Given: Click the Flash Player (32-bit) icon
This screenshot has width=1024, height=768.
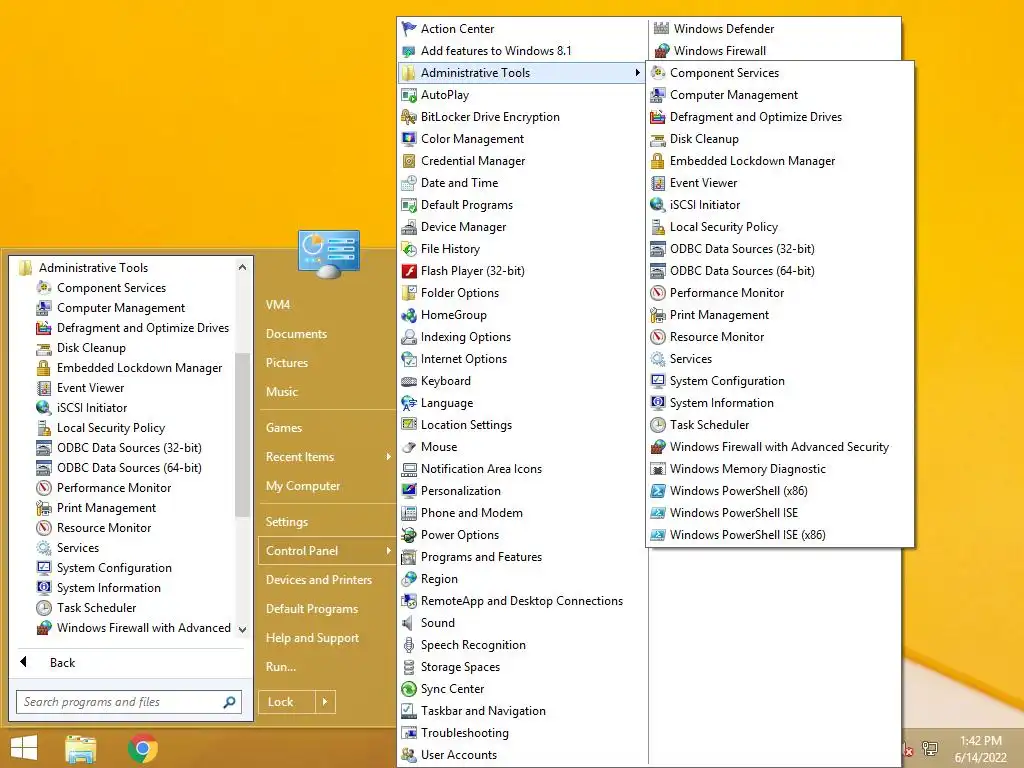Looking at the screenshot, I should (409, 271).
